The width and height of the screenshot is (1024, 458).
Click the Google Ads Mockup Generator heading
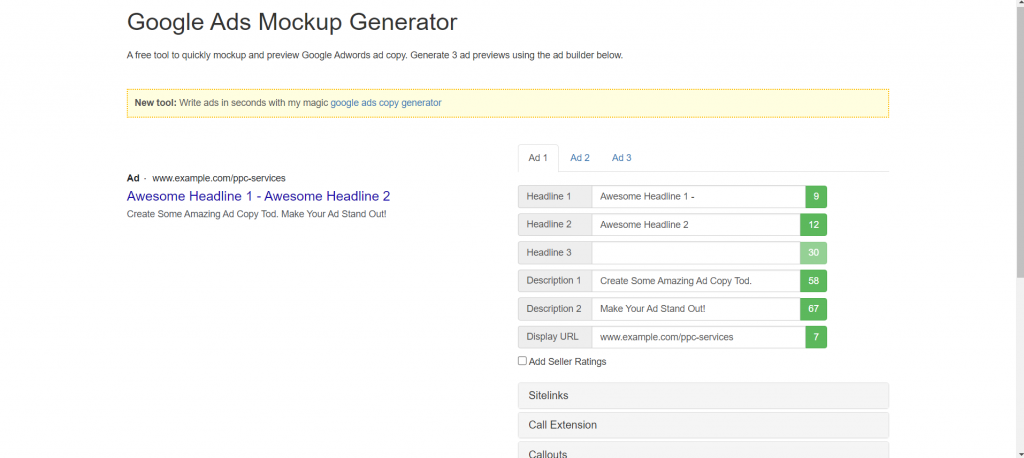click(292, 22)
